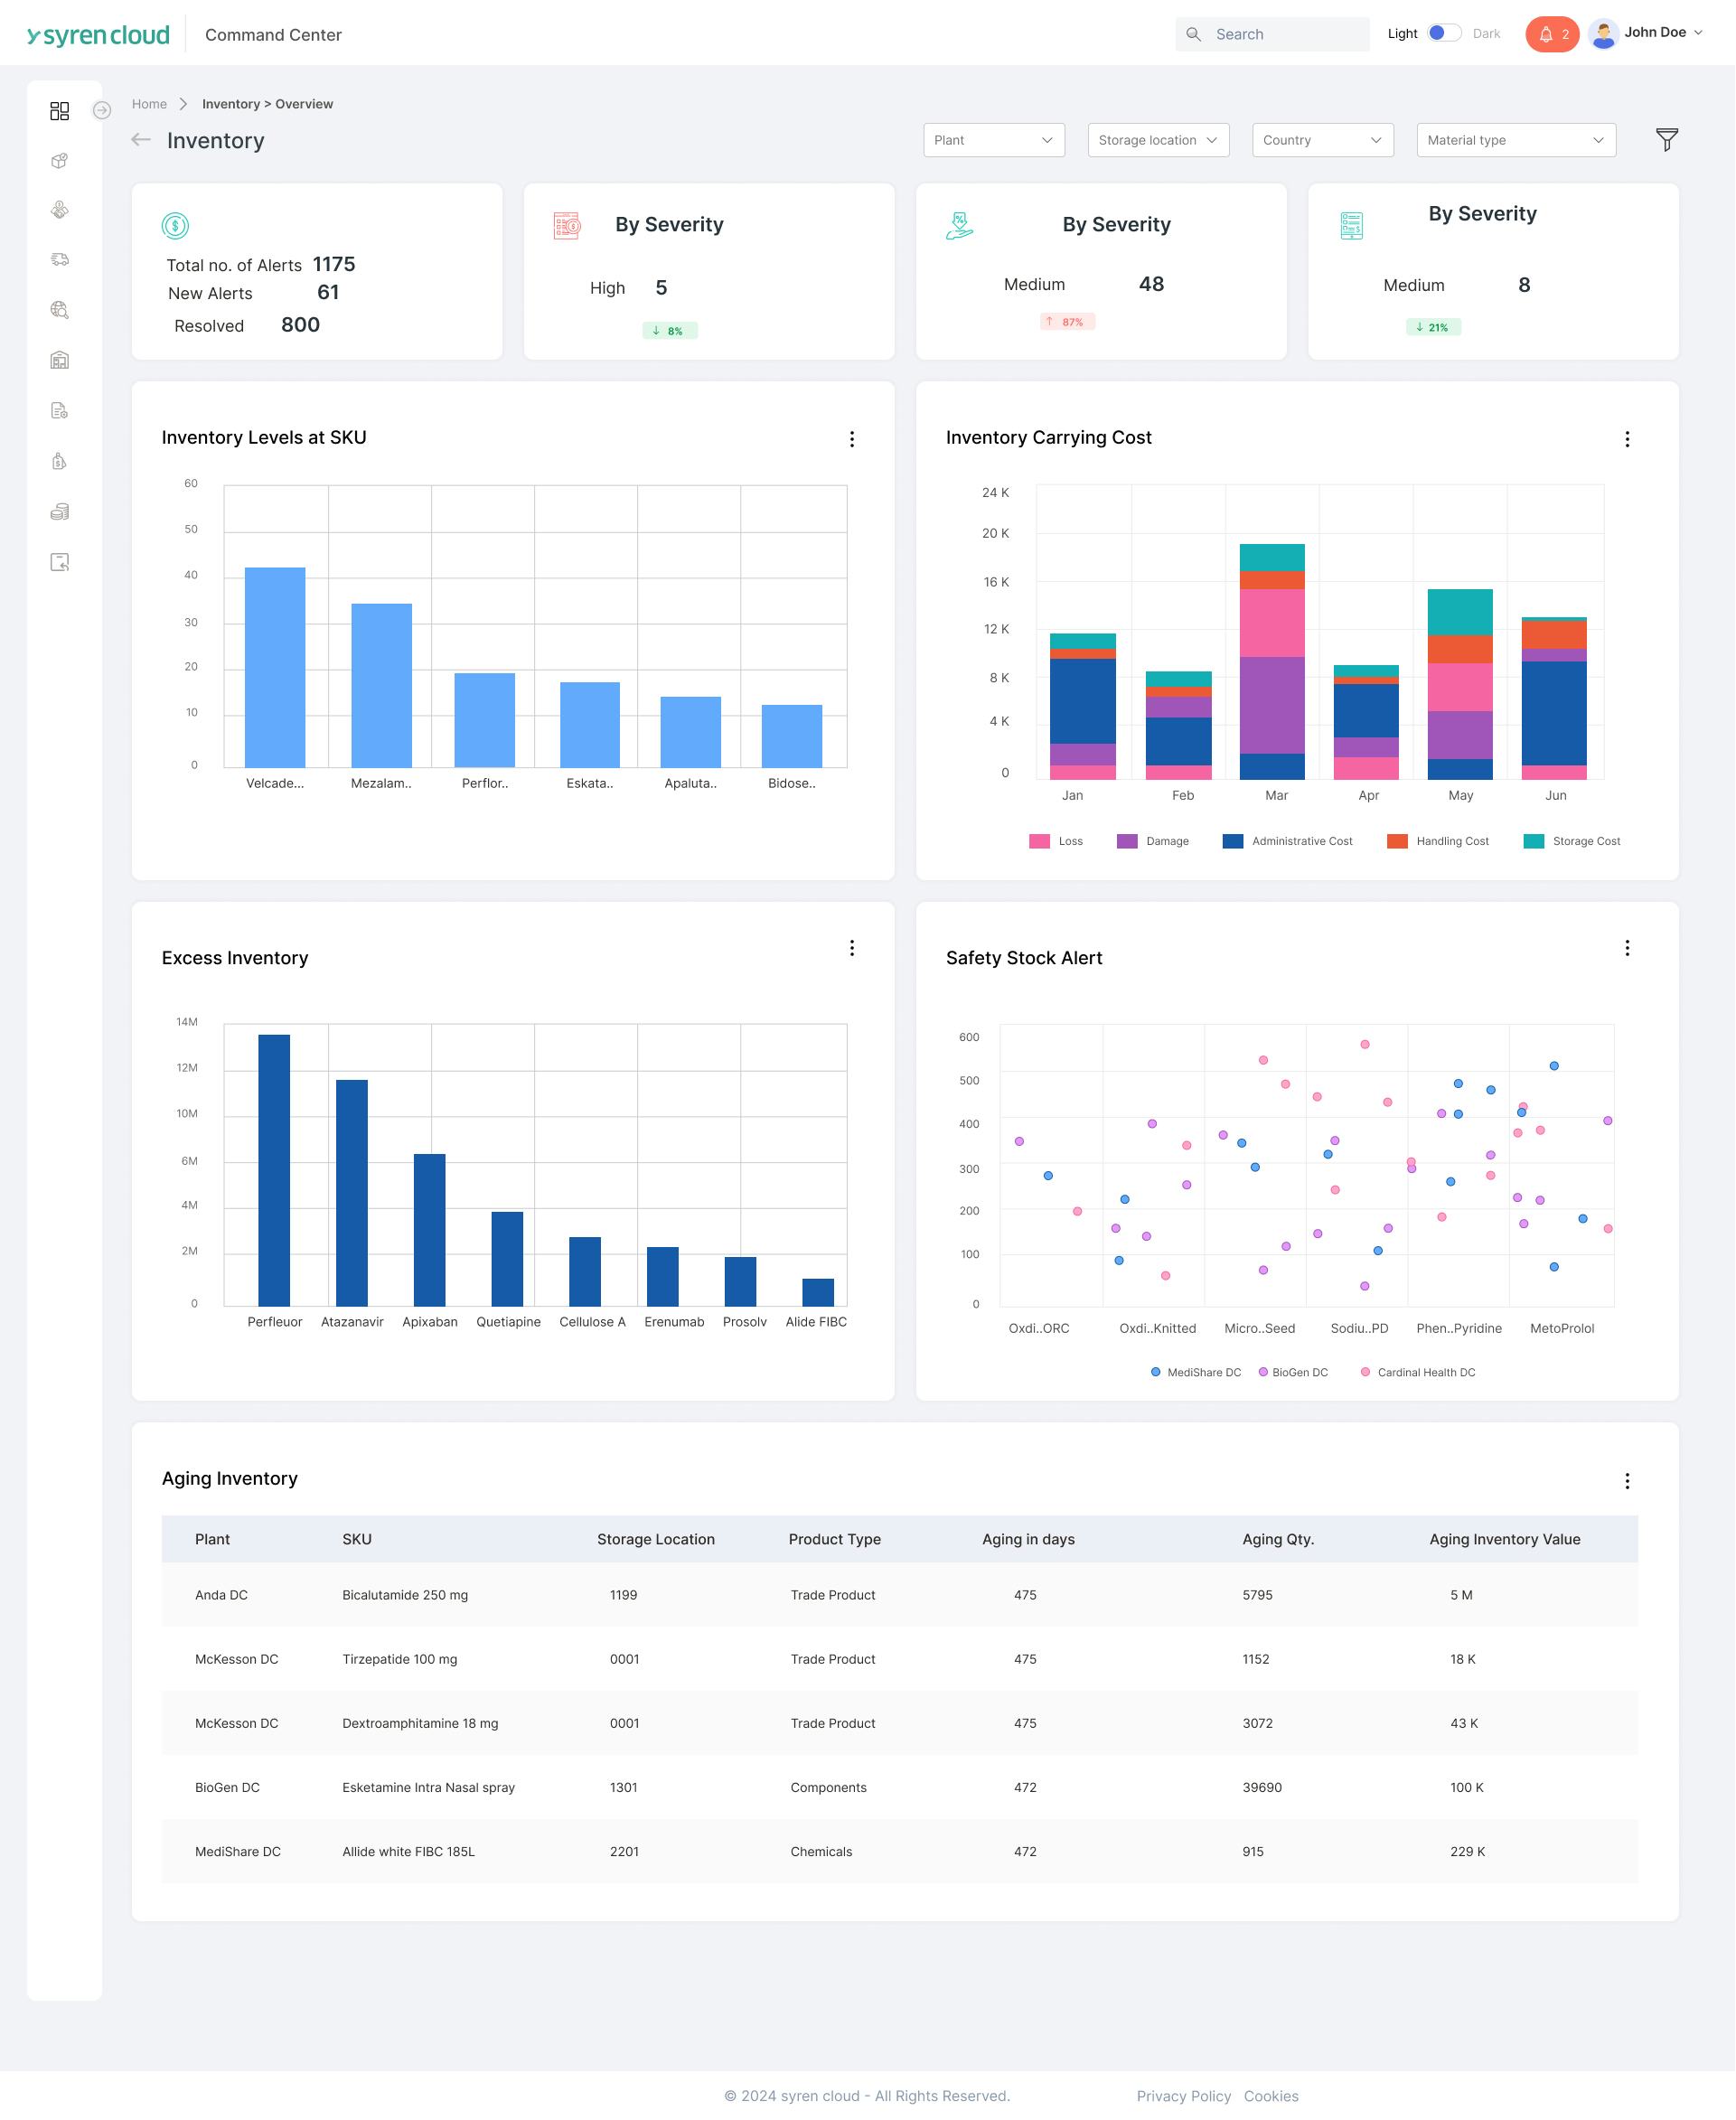Click the notifications bell showing 2 alerts
Screen dimensions: 1736x2120
coord(1552,33)
